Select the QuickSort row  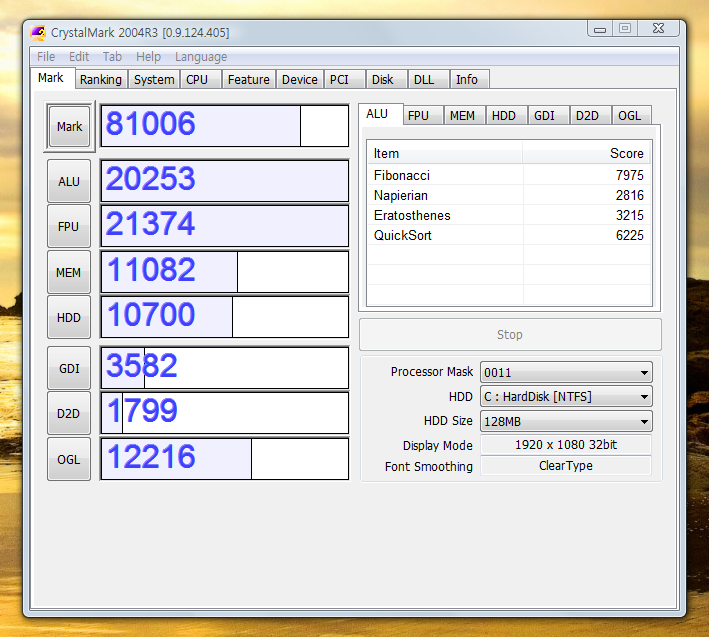pyautogui.click(x=509, y=235)
